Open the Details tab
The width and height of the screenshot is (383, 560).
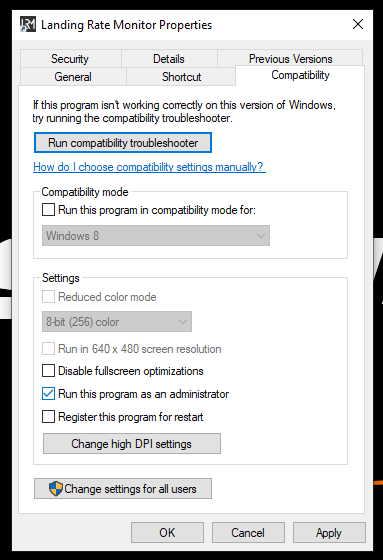click(x=169, y=59)
